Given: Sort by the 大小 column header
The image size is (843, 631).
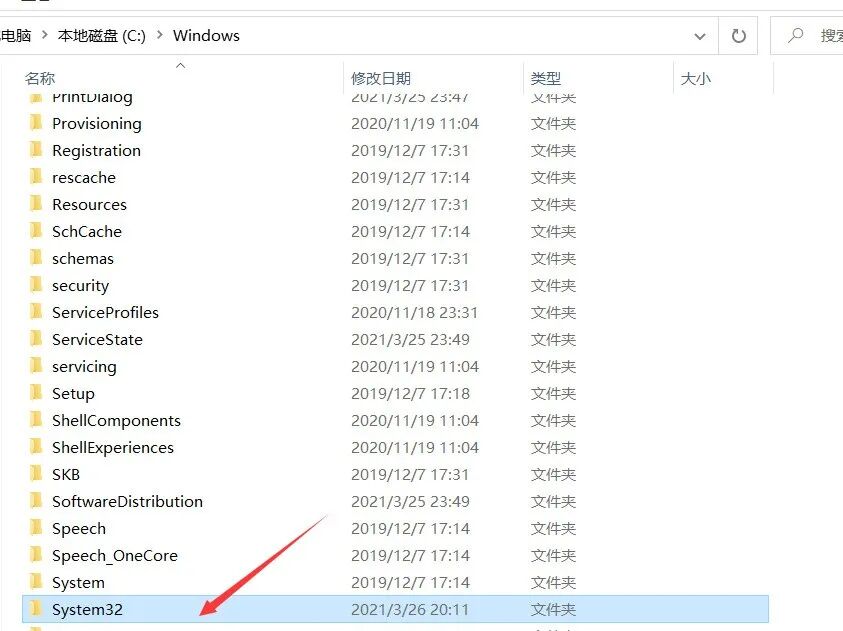Looking at the screenshot, I should point(695,78).
